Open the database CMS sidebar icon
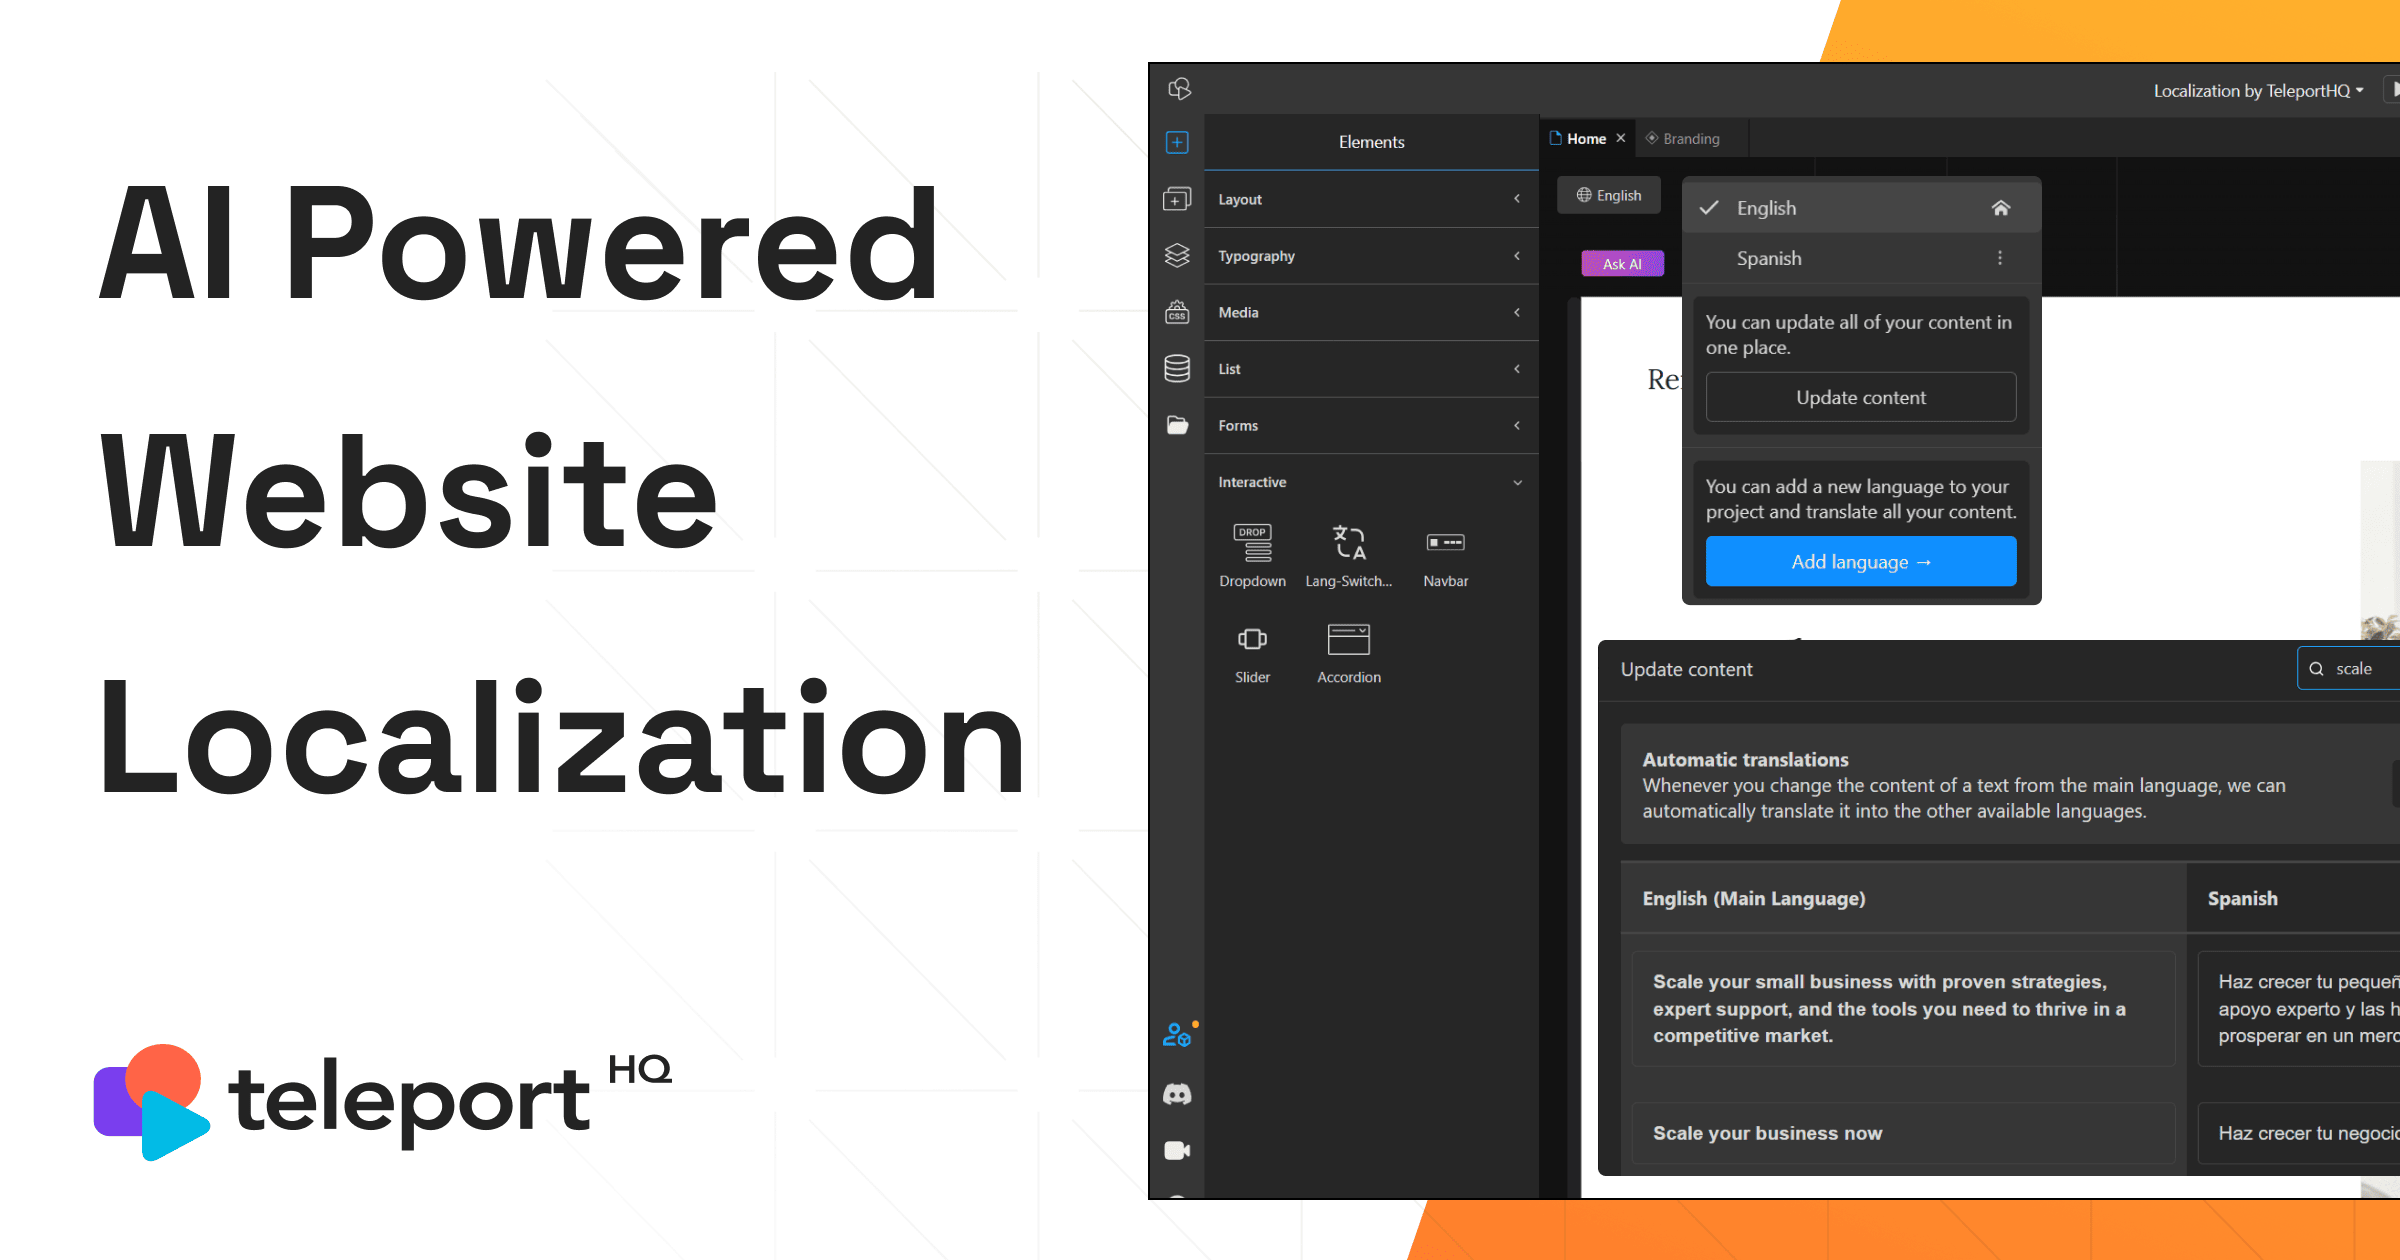 (x=1177, y=368)
